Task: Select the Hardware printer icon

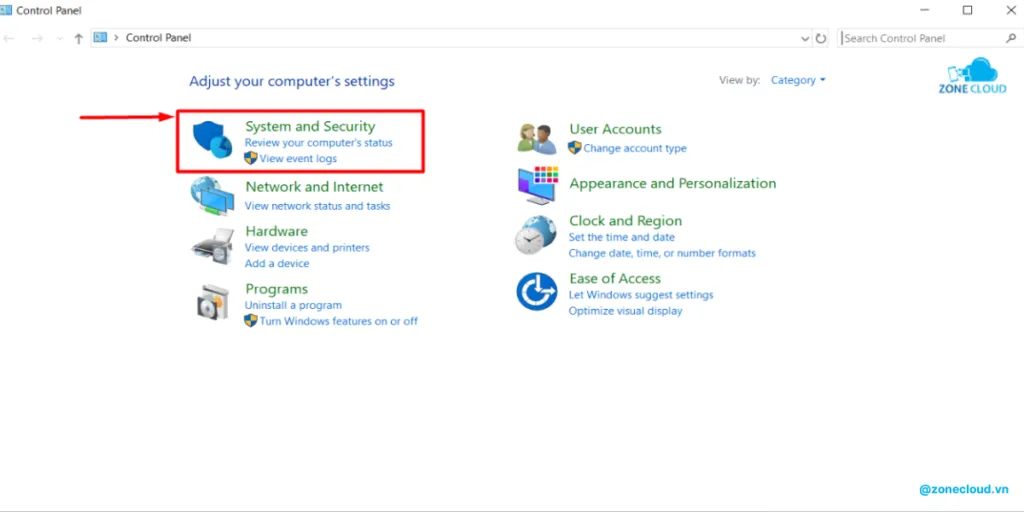Action: tap(213, 247)
